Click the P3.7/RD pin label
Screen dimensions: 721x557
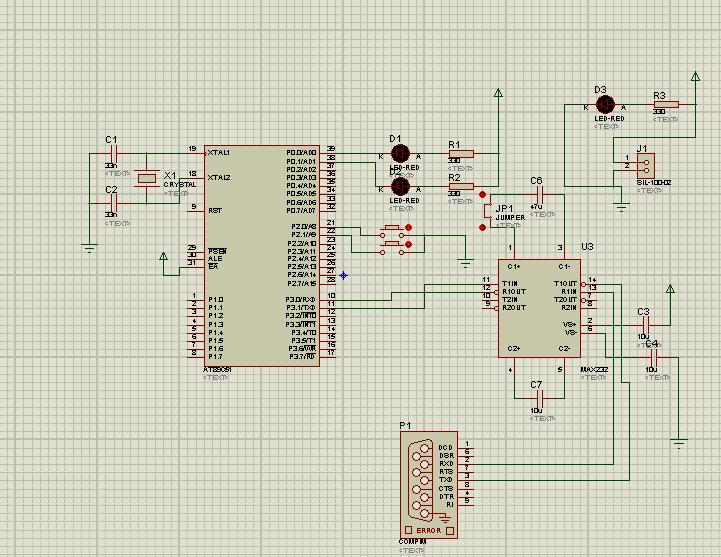pos(302,357)
